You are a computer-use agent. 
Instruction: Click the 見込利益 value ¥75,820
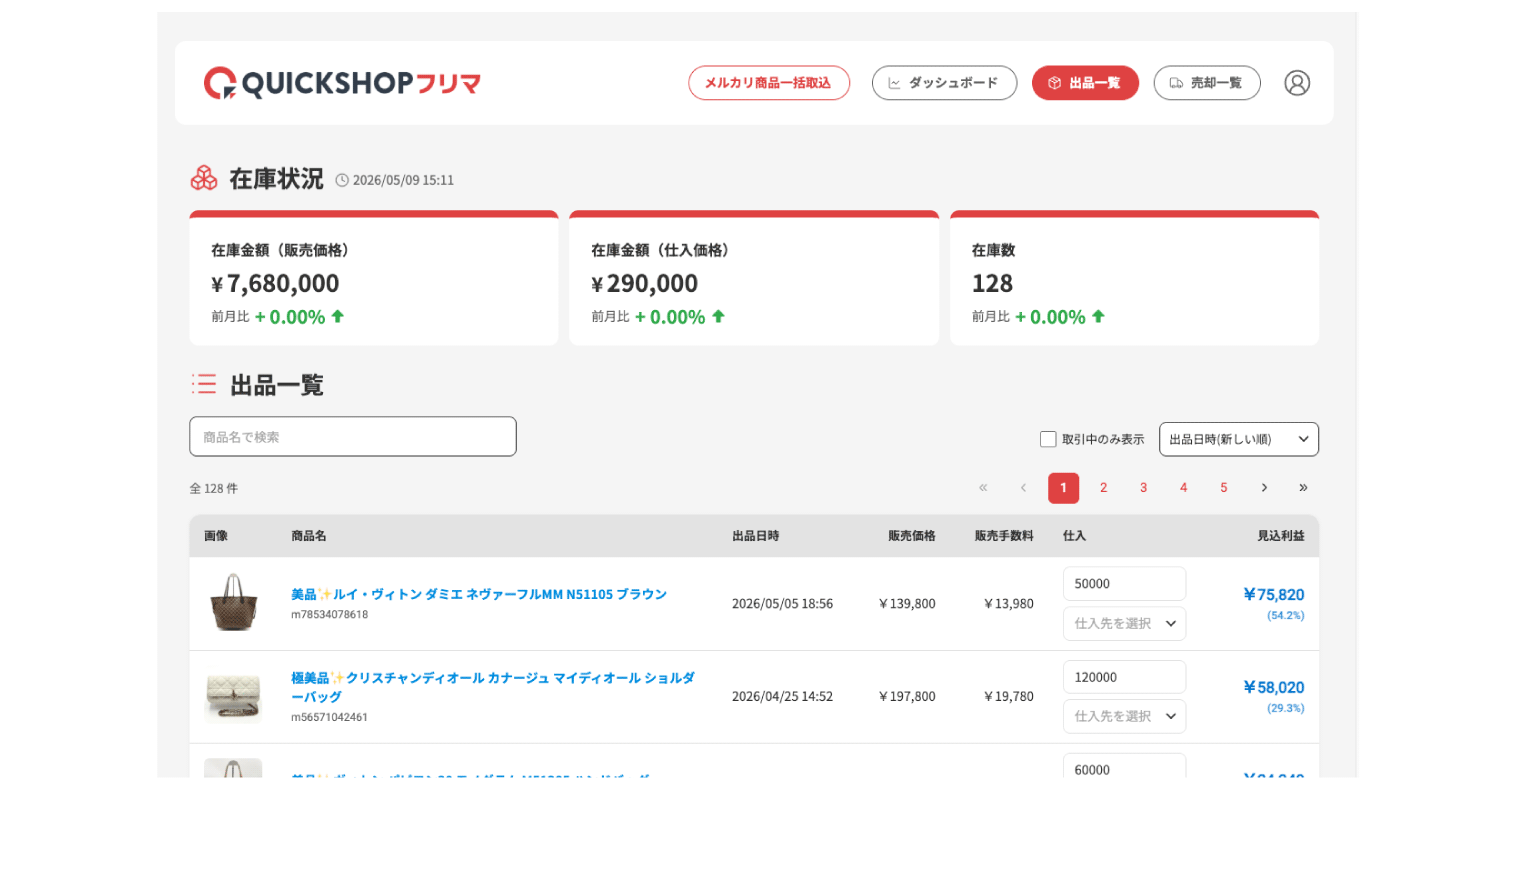(x=1273, y=594)
